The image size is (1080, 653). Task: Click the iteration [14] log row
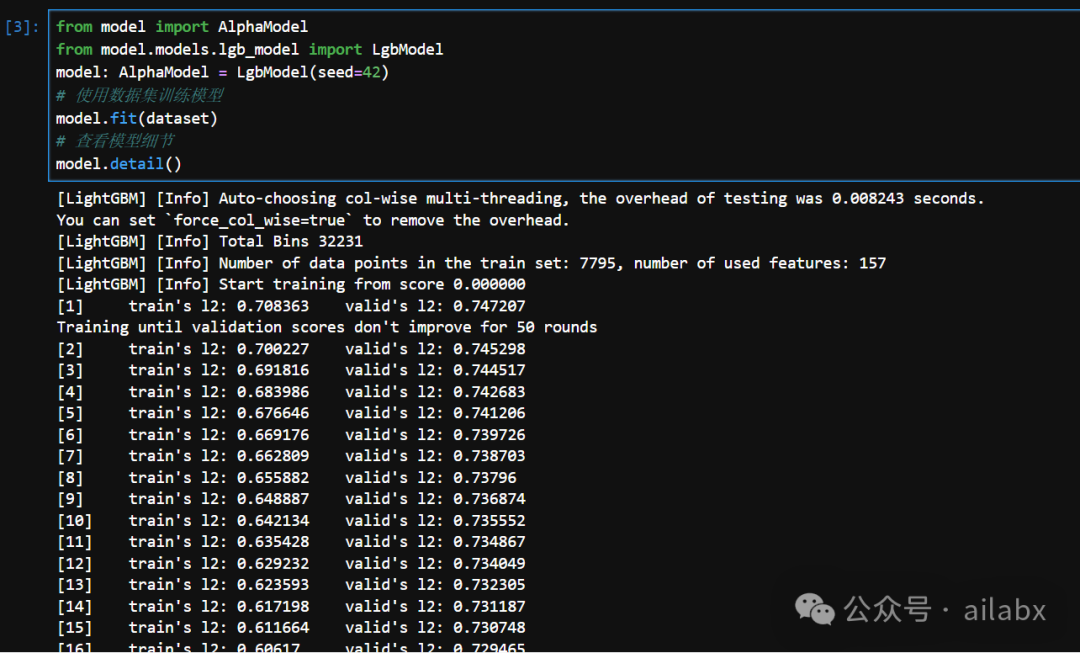[291, 607]
